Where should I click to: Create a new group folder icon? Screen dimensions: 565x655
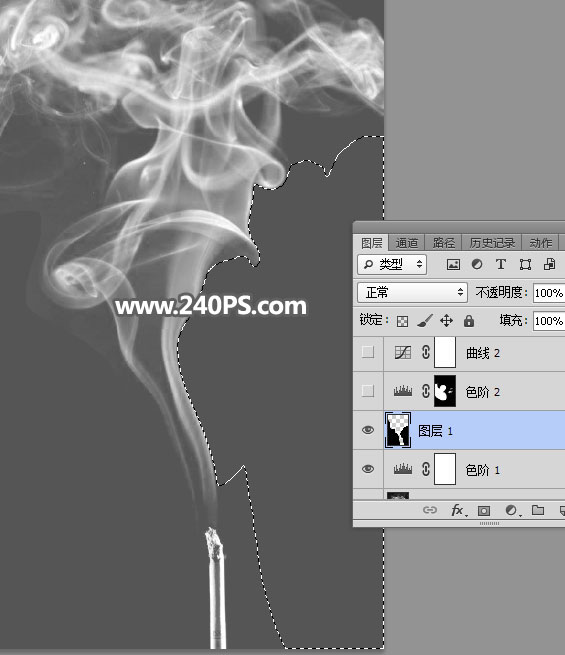coord(538,510)
